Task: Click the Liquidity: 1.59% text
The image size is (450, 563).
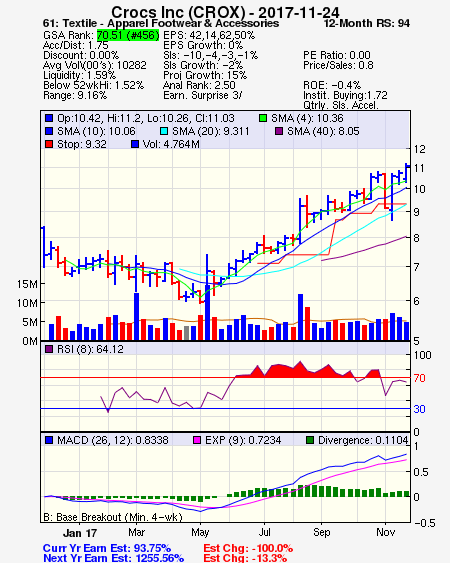Action: pyautogui.click(x=79, y=75)
